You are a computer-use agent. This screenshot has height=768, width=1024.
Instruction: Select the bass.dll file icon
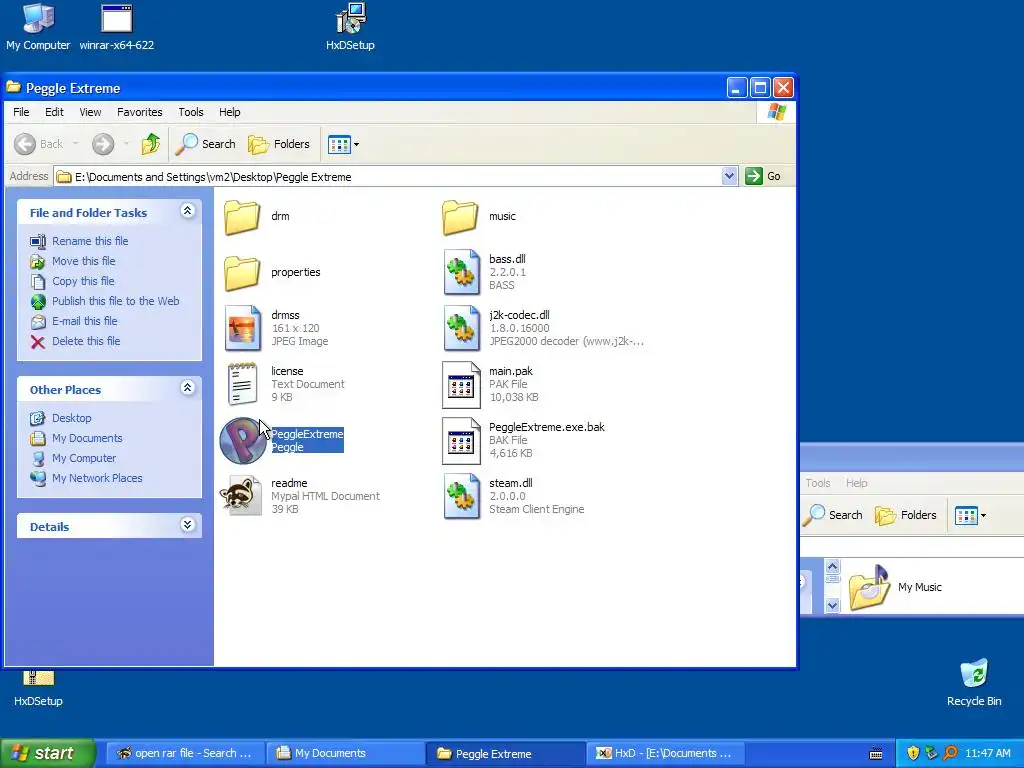(x=461, y=272)
